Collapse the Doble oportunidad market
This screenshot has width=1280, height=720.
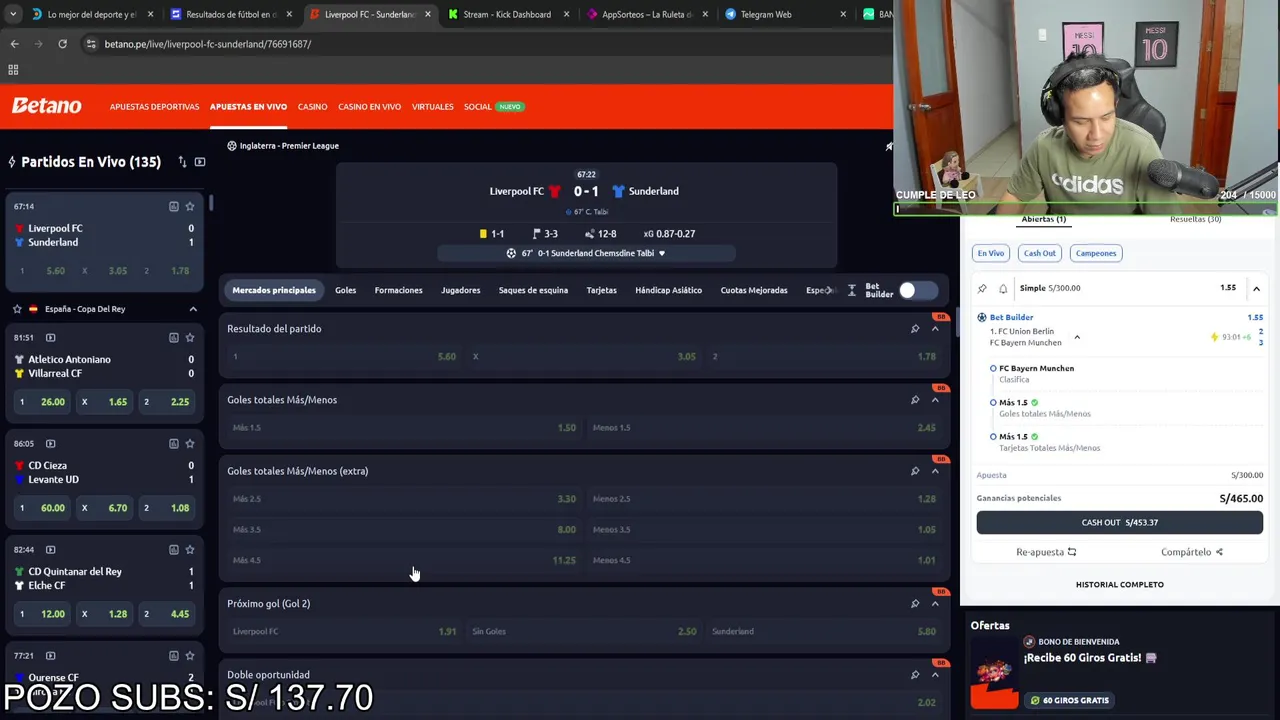click(x=935, y=675)
